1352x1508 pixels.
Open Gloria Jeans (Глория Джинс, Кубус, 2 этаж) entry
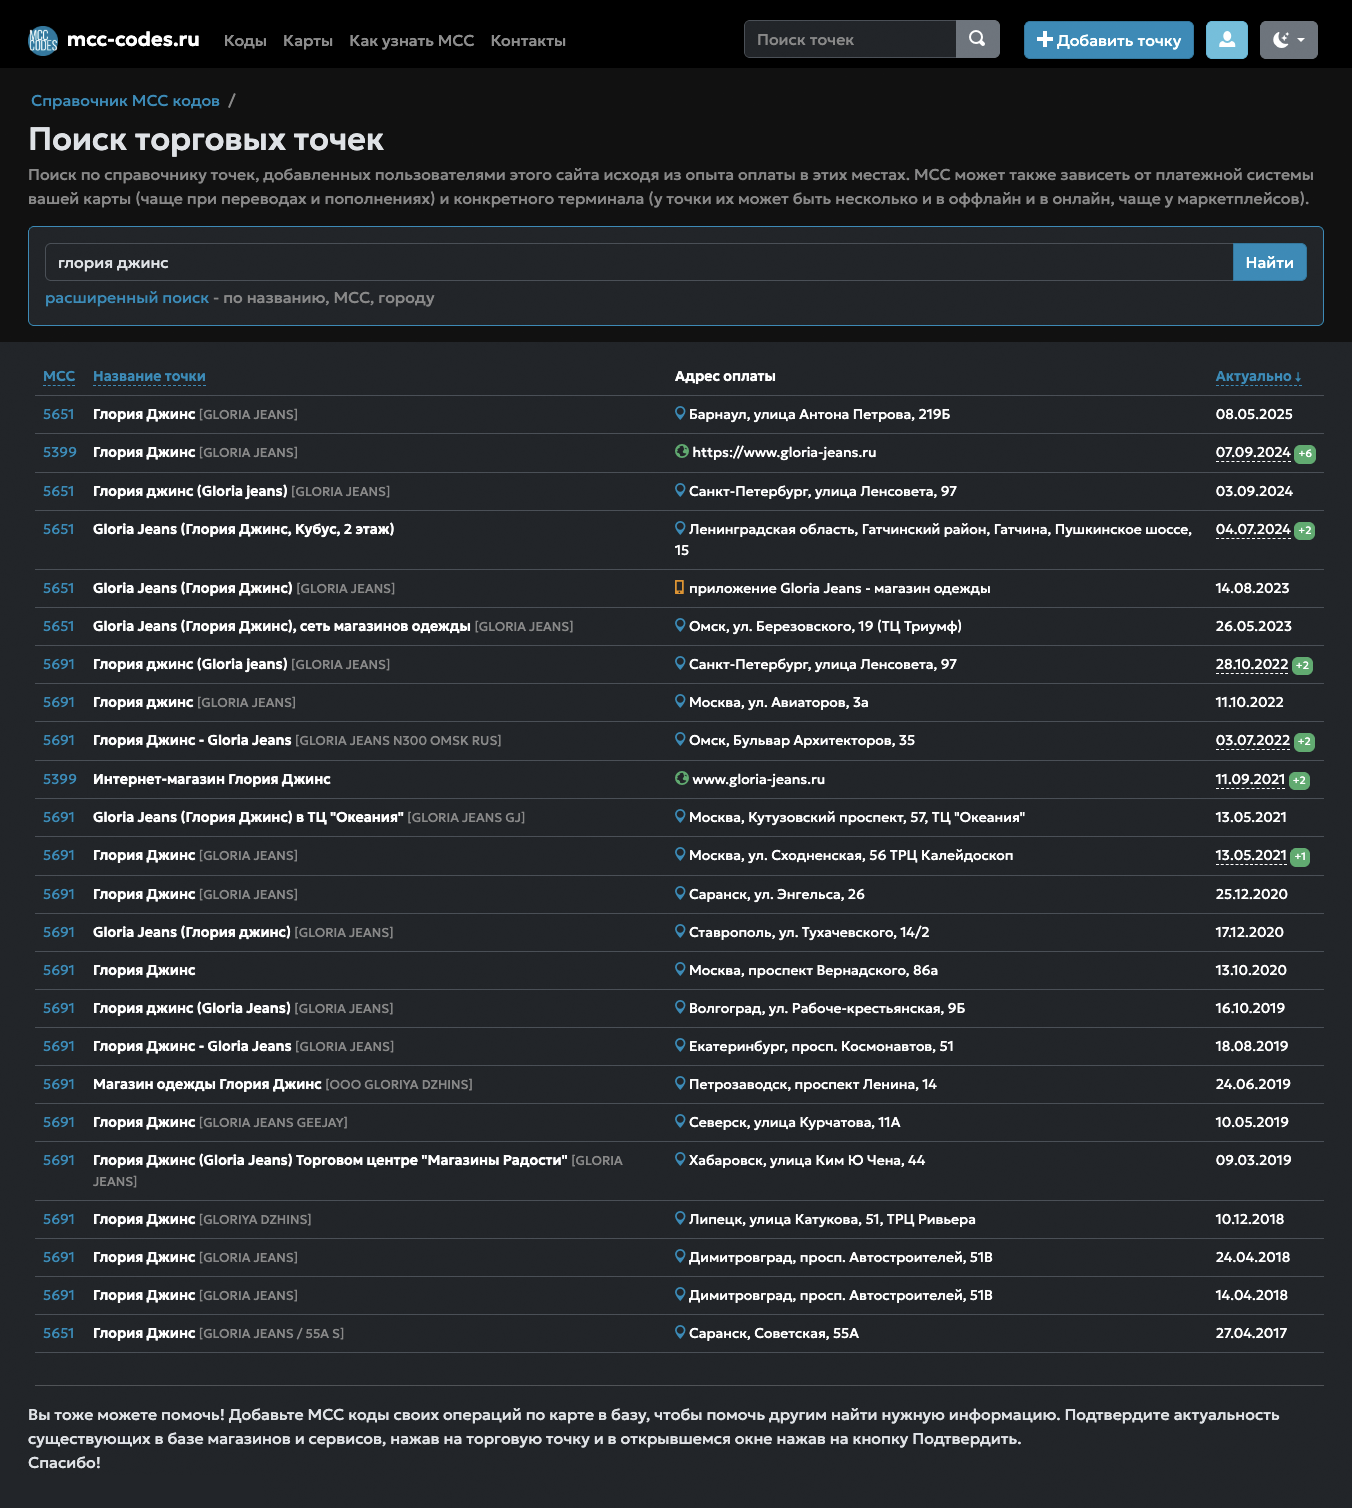[243, 529]
